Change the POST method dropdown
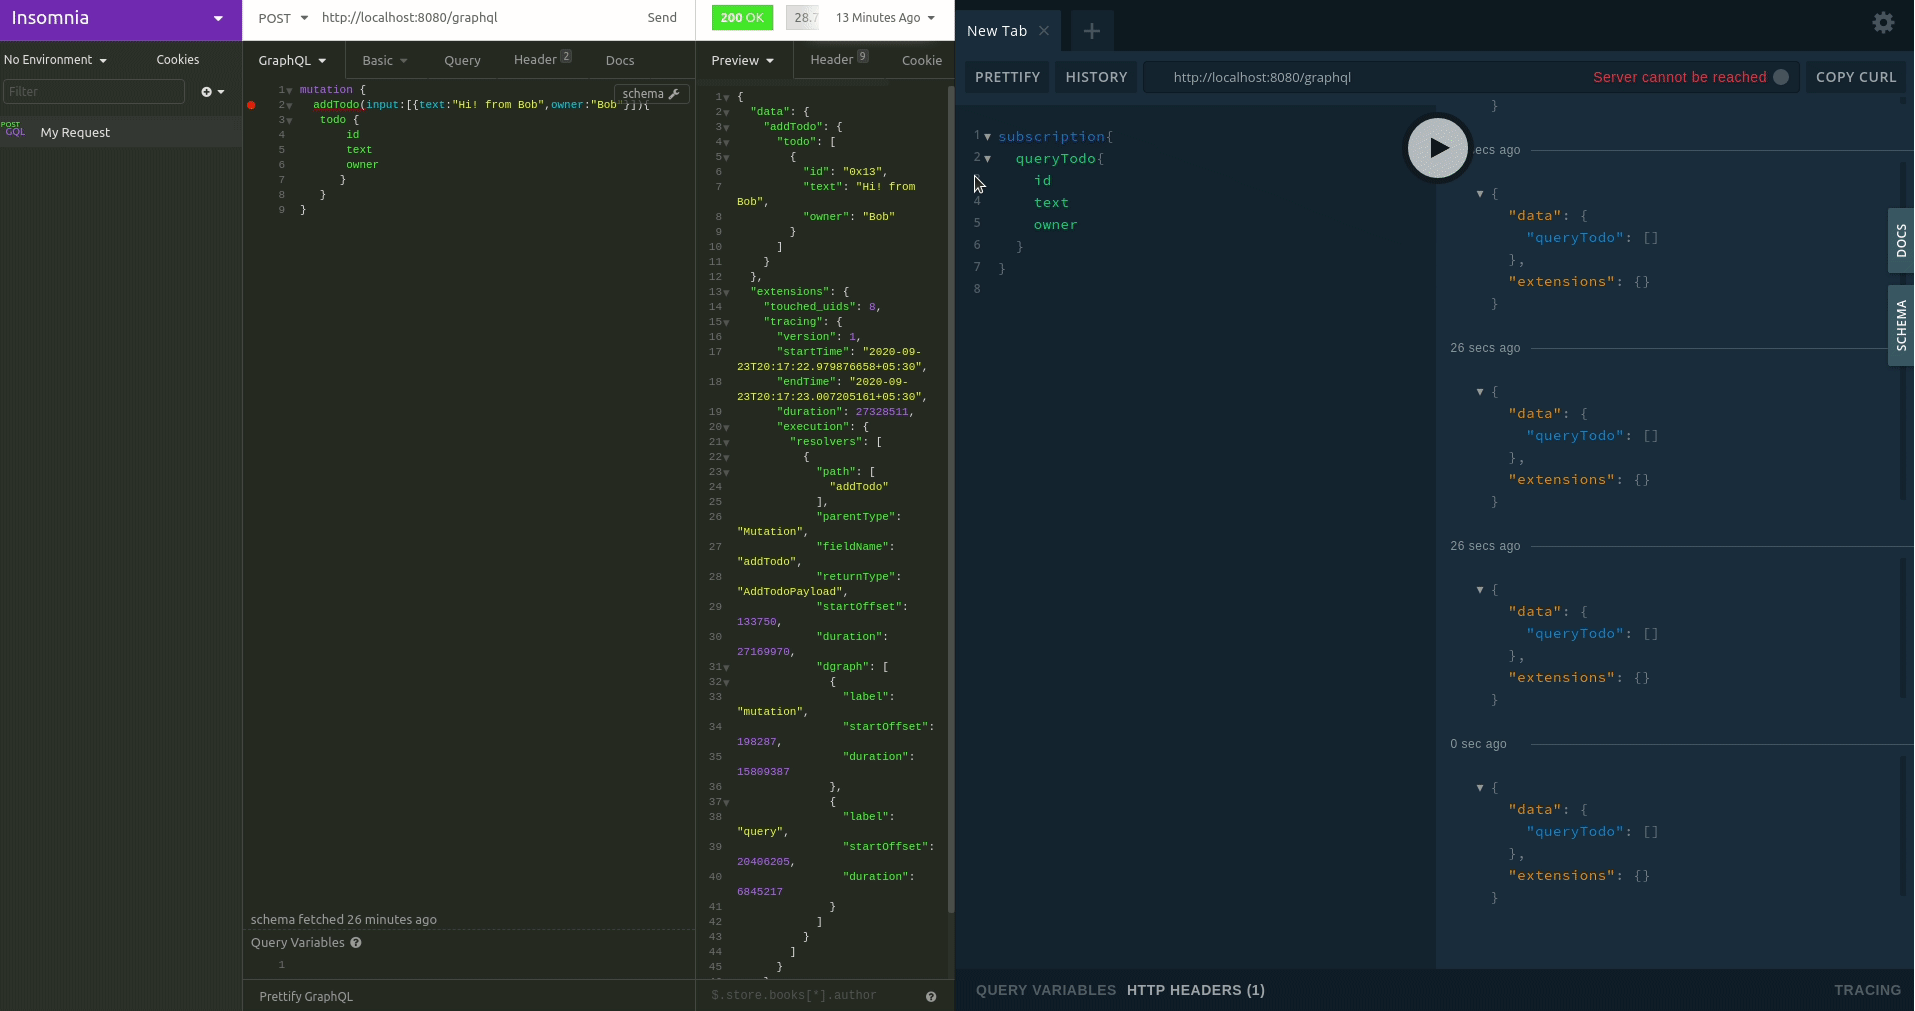 283,18
